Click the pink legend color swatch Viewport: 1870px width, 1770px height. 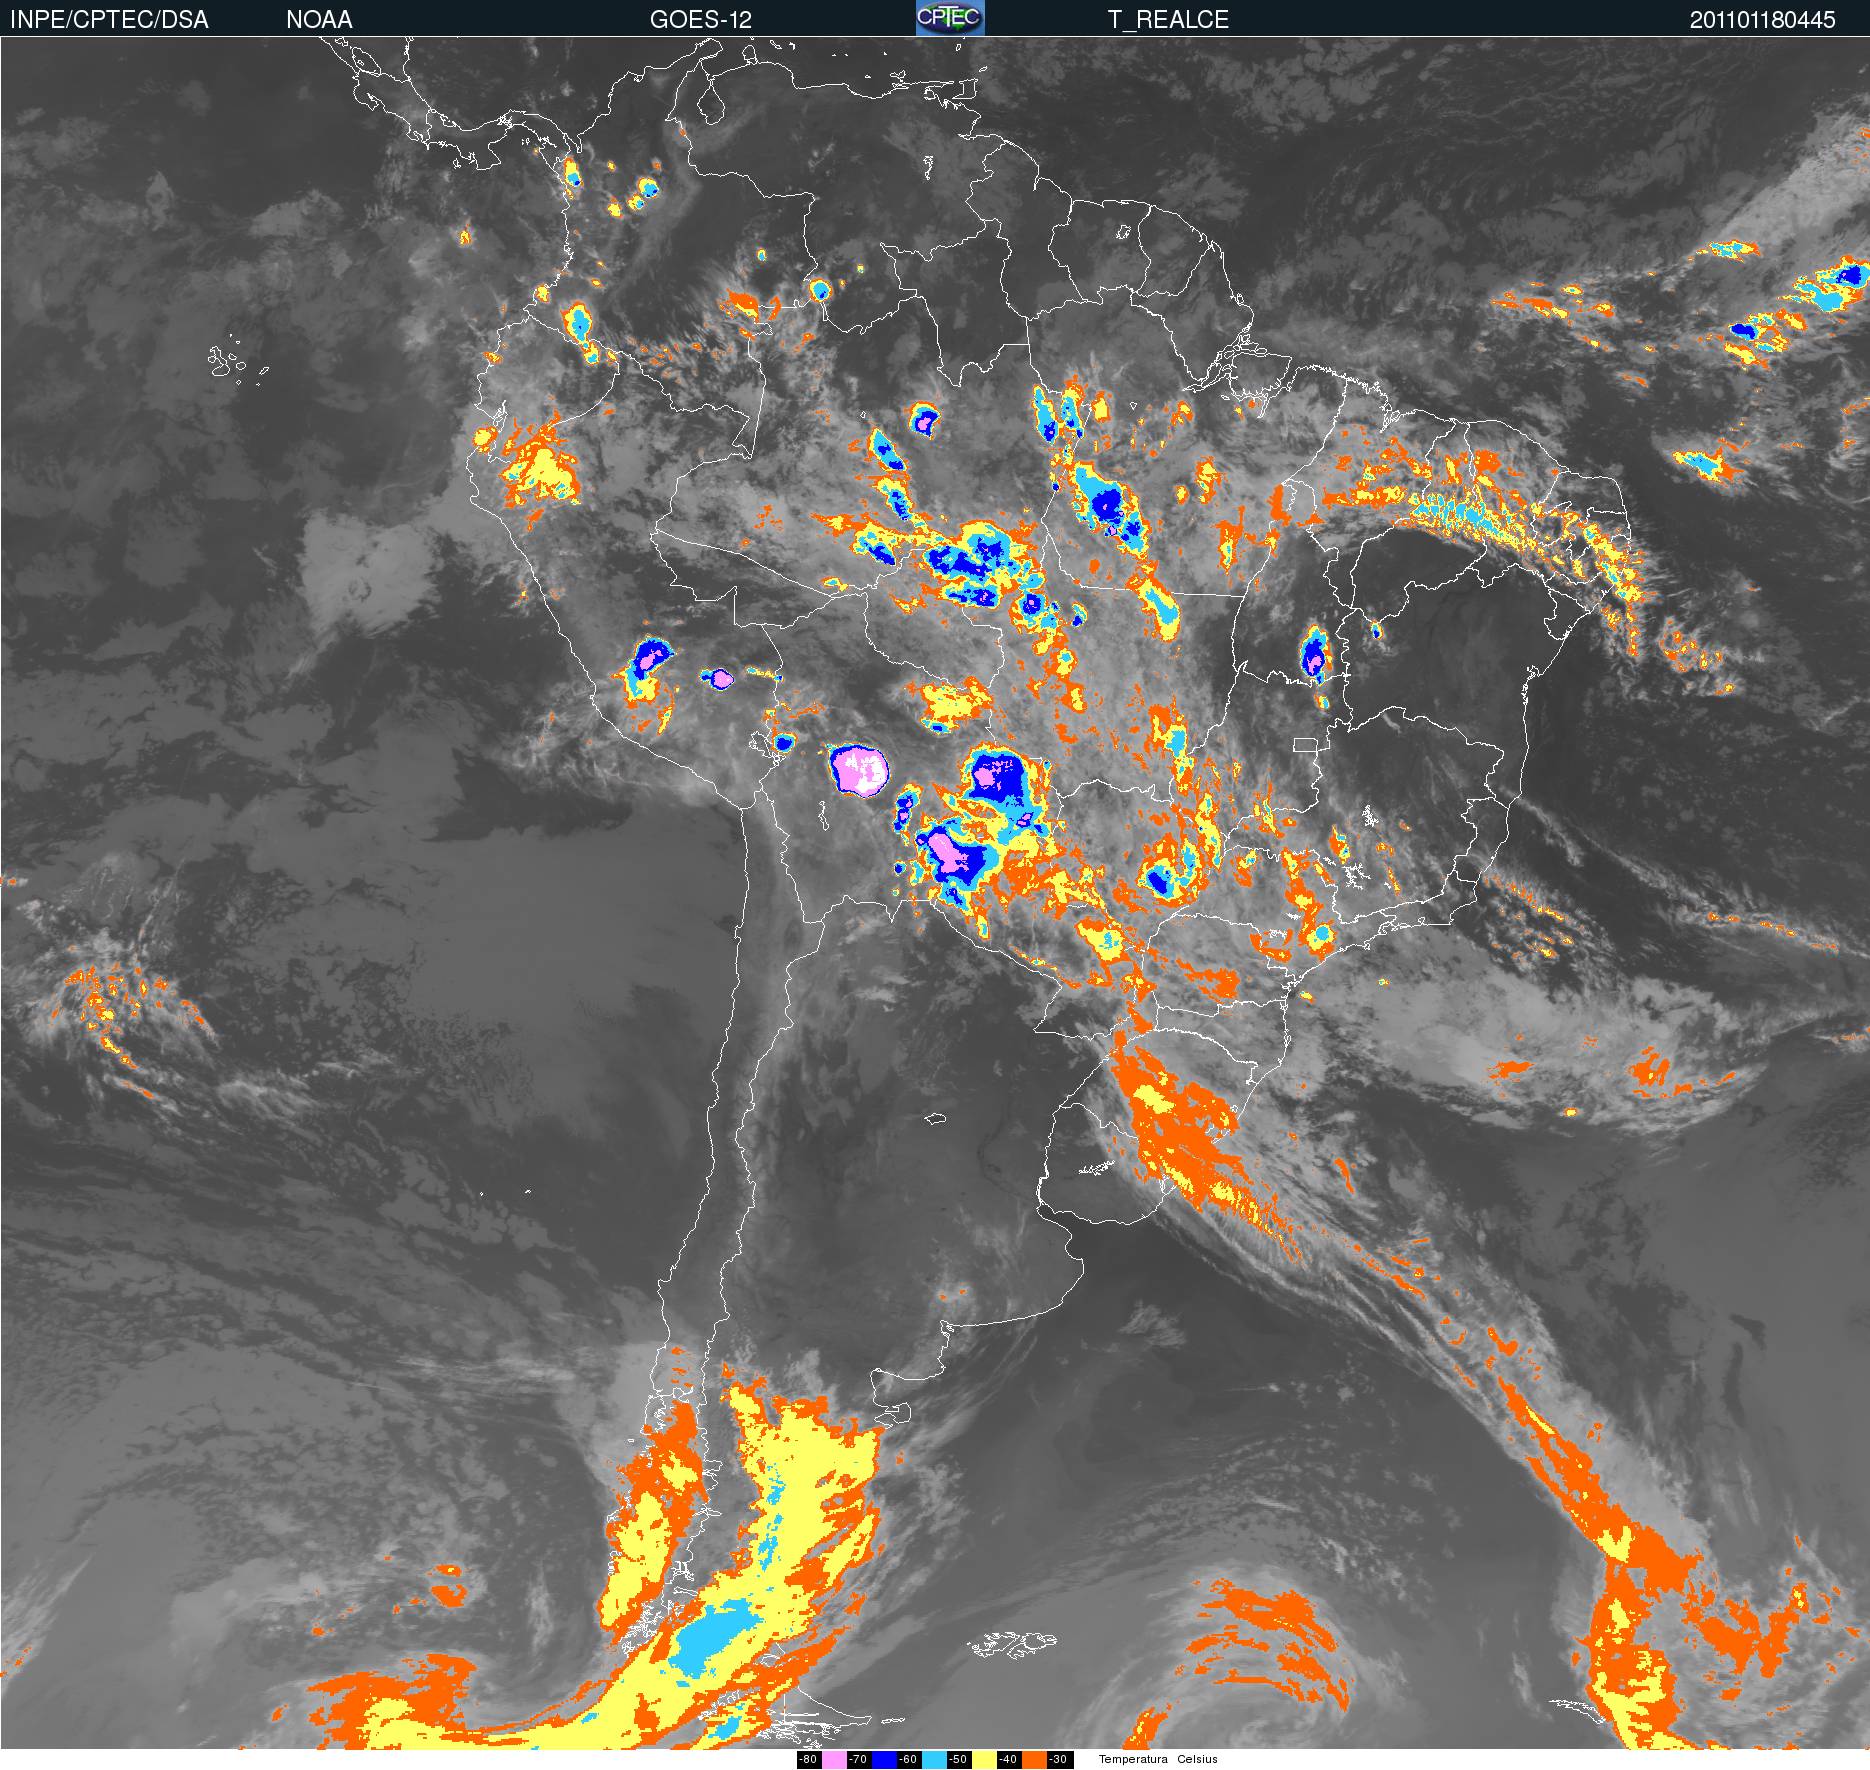pos(834,1760)
